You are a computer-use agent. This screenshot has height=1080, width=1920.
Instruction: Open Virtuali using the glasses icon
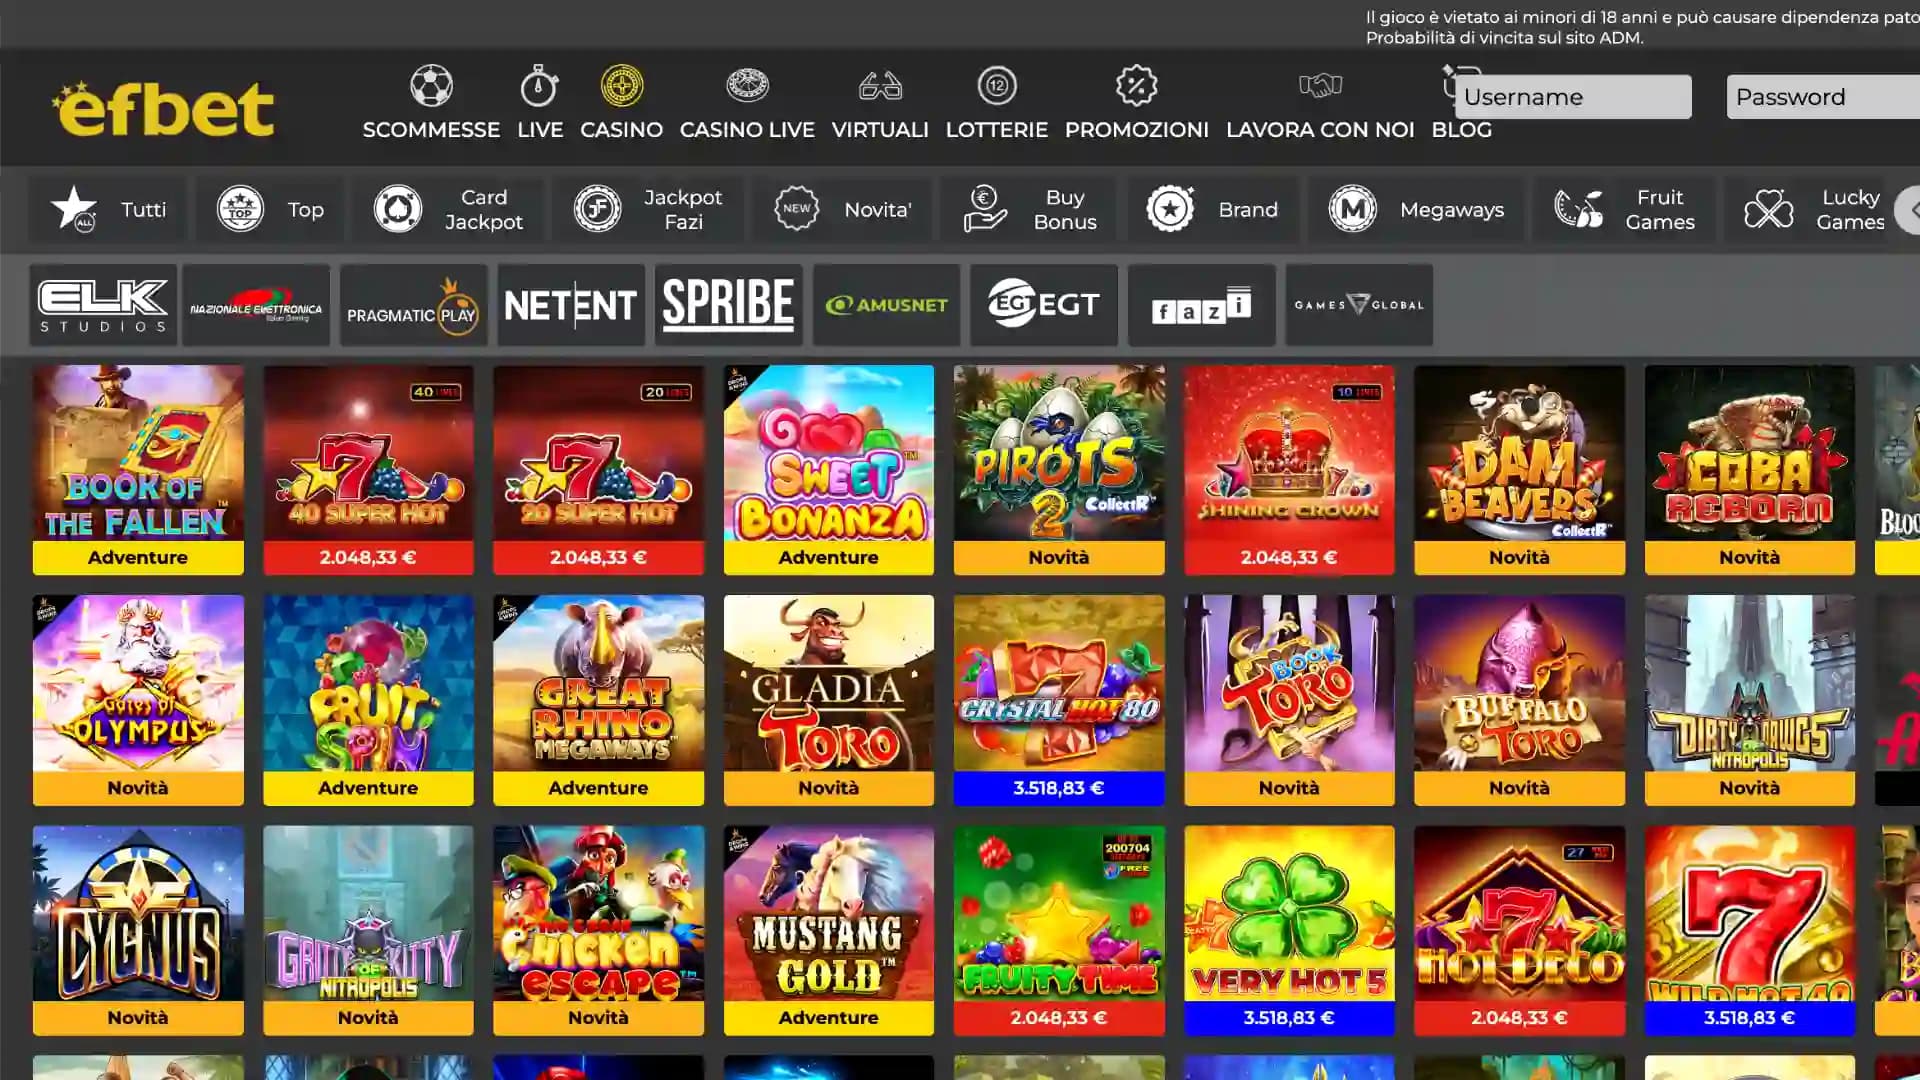click(x=879, y=86)
